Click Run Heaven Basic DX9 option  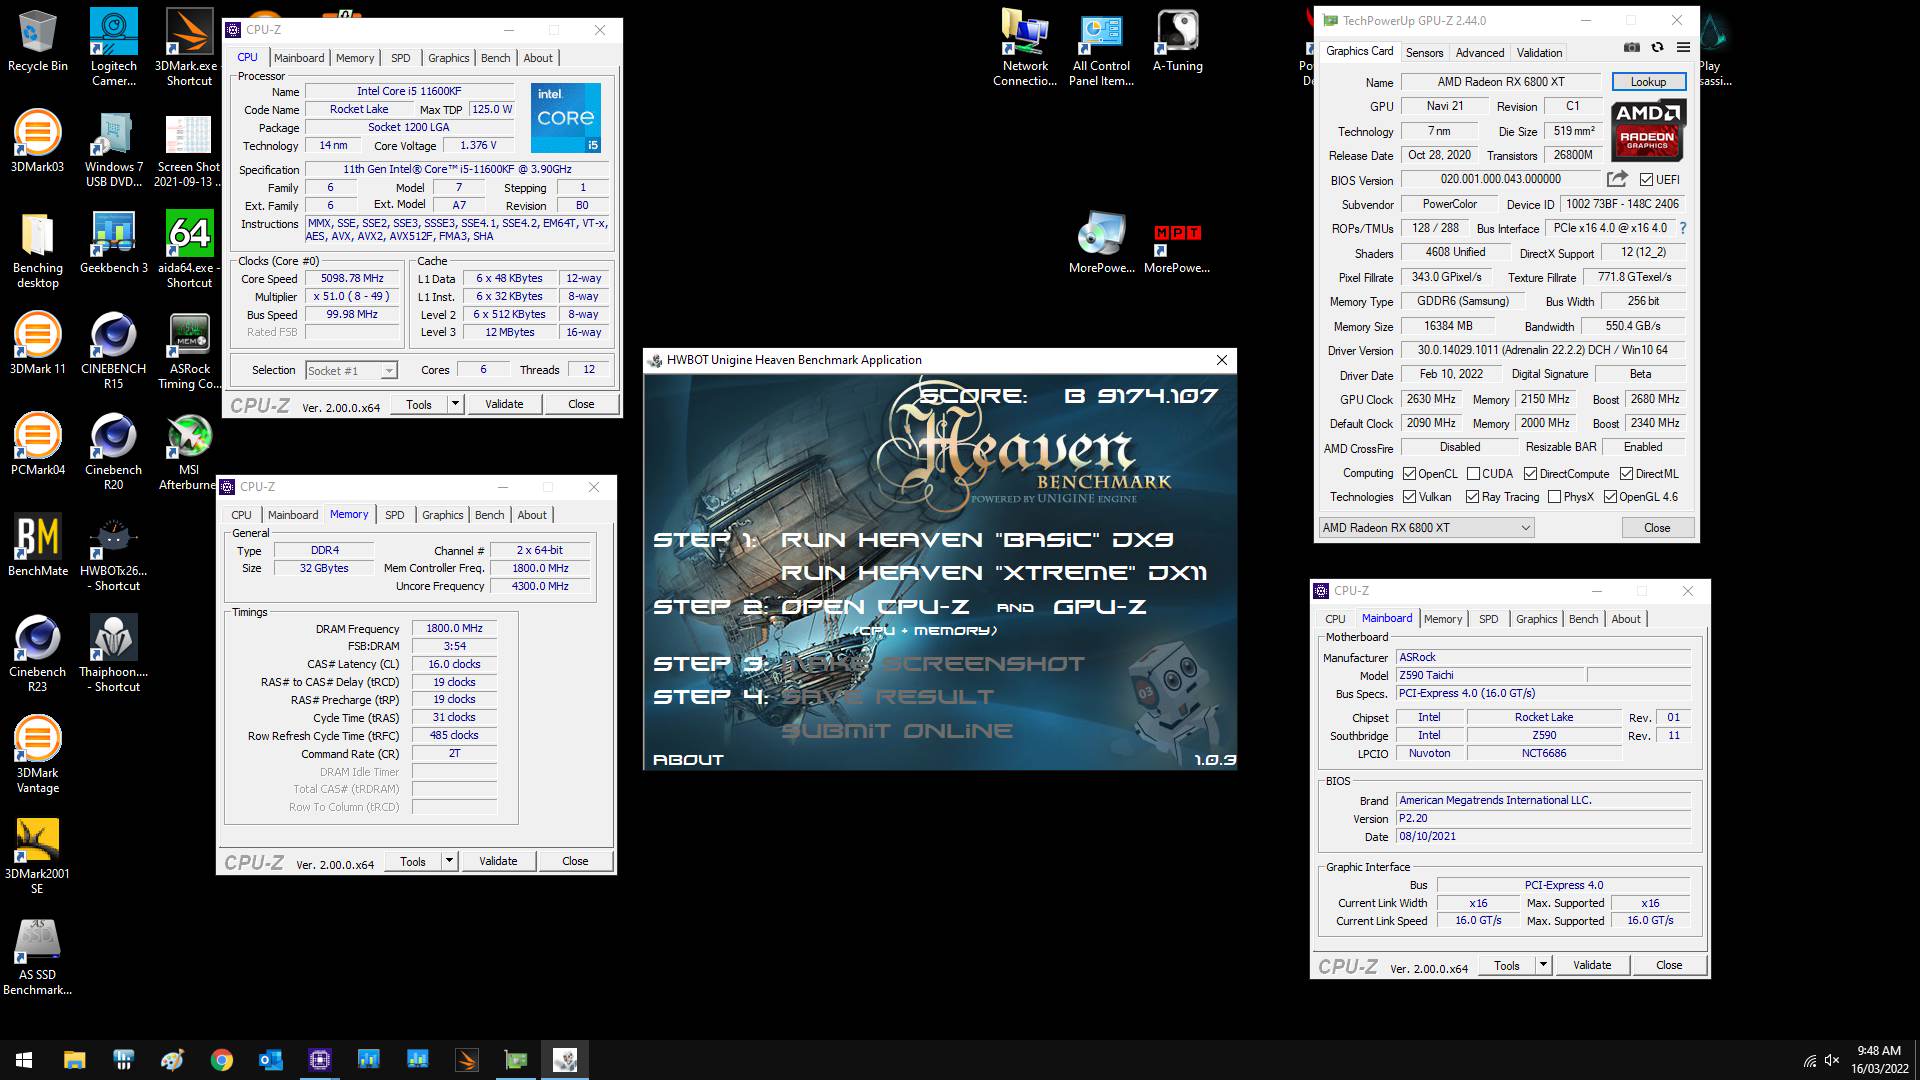(x=977, y=540)
